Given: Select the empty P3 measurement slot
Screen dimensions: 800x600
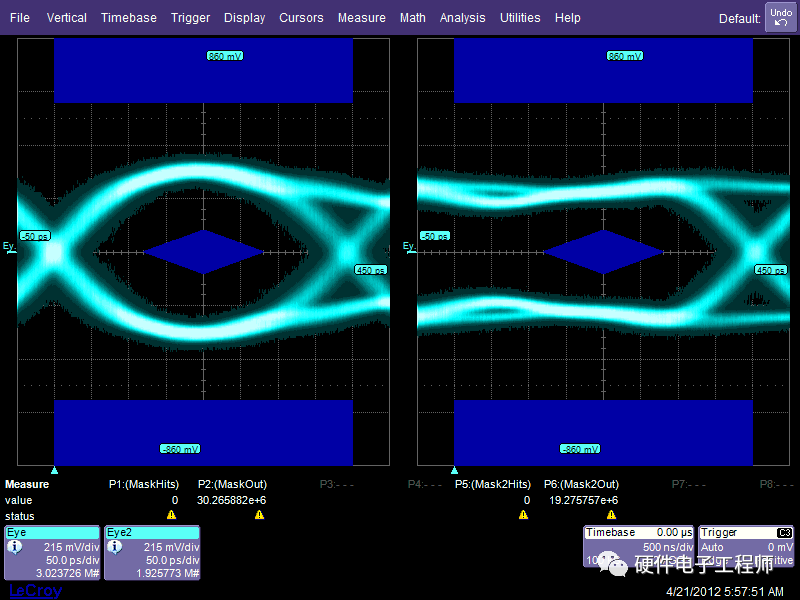Looking at the screenshot, I should click(336, 484).
